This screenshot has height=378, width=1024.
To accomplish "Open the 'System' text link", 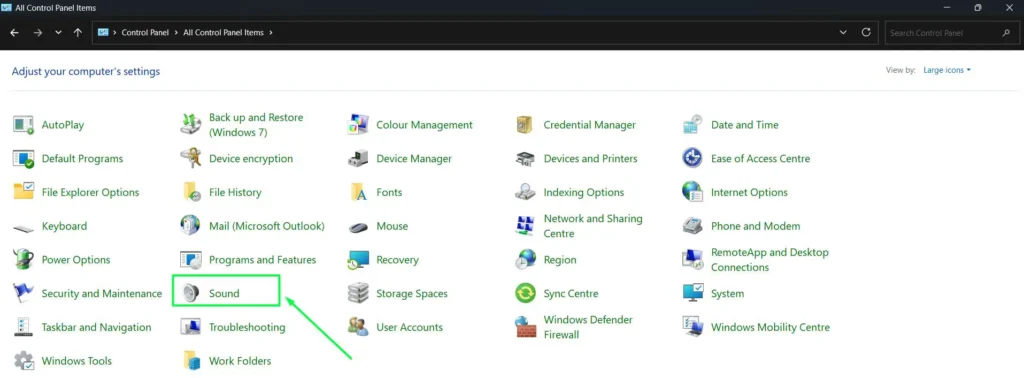I will pyautogui.click(x=728, y=293).
